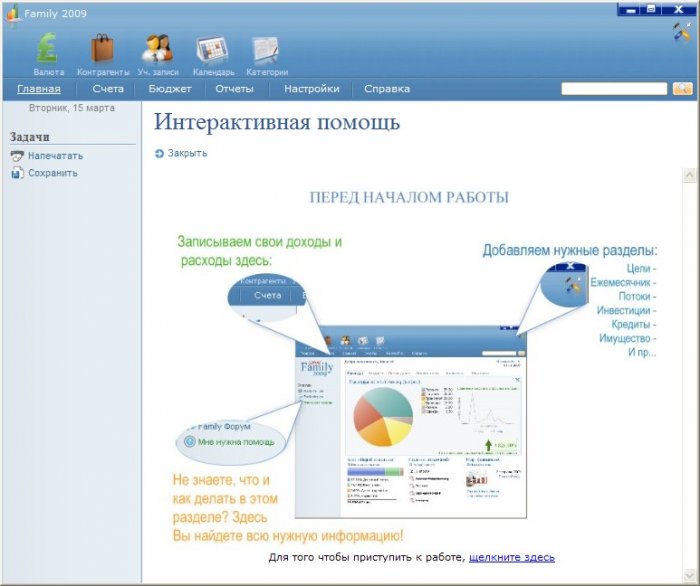Screen dimensions: 700x586
Task: Click the scrollbar up arrow
Action: [x=689, y=175]
